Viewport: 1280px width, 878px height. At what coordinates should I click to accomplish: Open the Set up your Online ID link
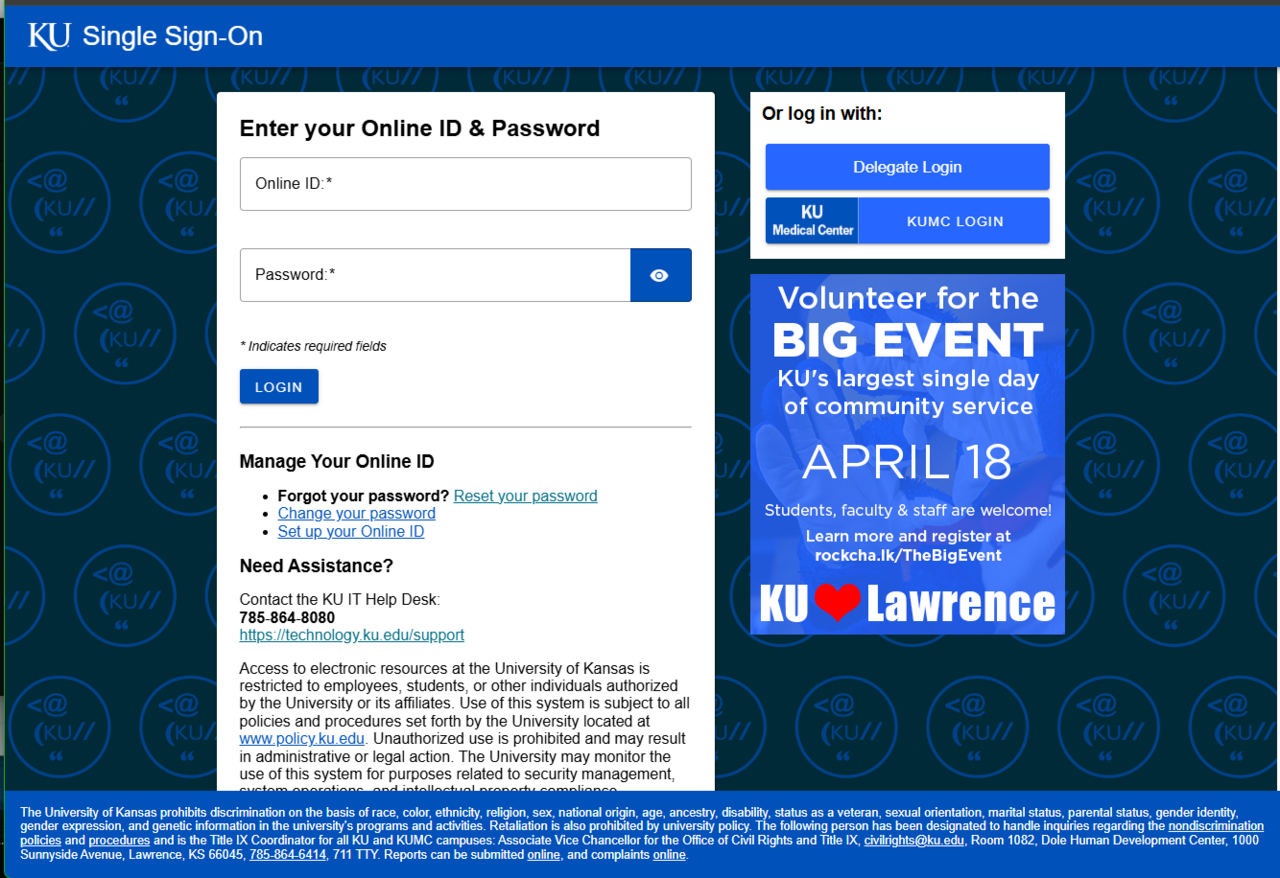(x=351, y=532)
